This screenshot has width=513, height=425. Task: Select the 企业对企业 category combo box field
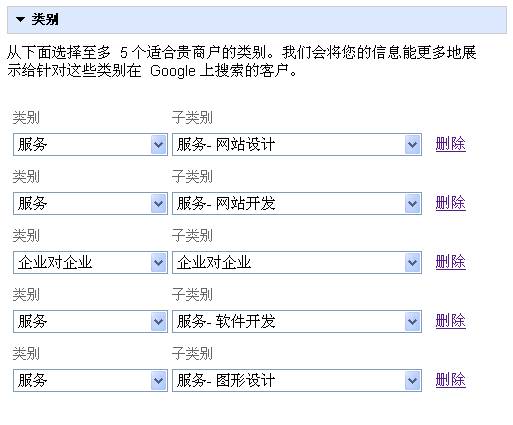pyautogui.click(x=90, y=263)
